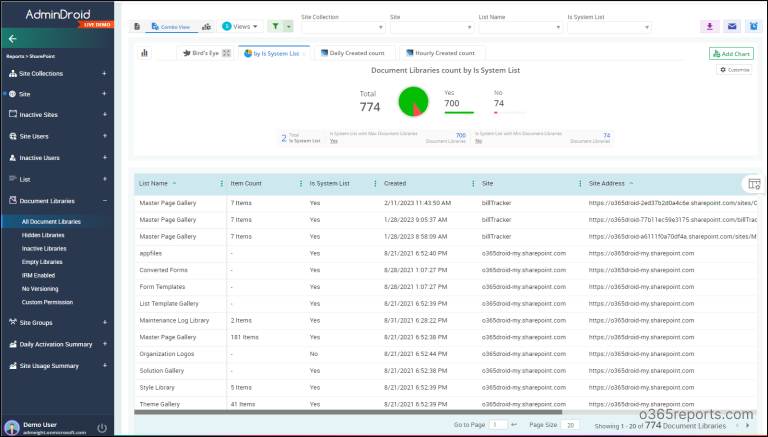The height and width of the screenshot is (437, 768).
Task: Open Hidden Libraries report
Action: [43, 235]
